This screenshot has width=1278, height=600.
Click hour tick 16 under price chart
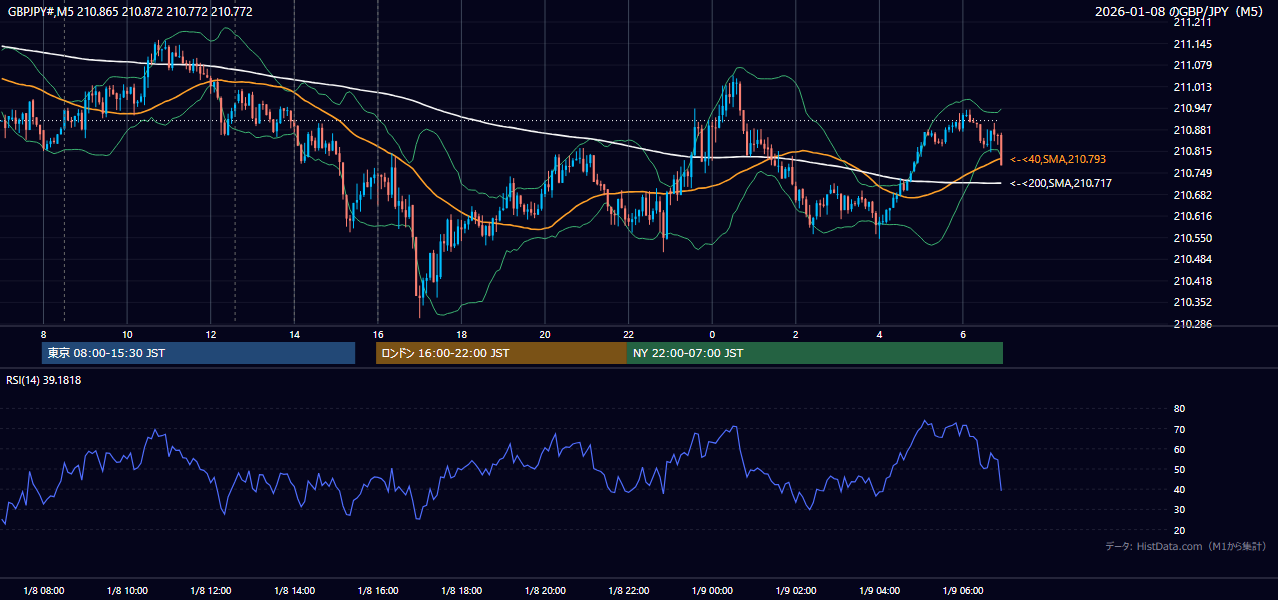tap(378, 334)
